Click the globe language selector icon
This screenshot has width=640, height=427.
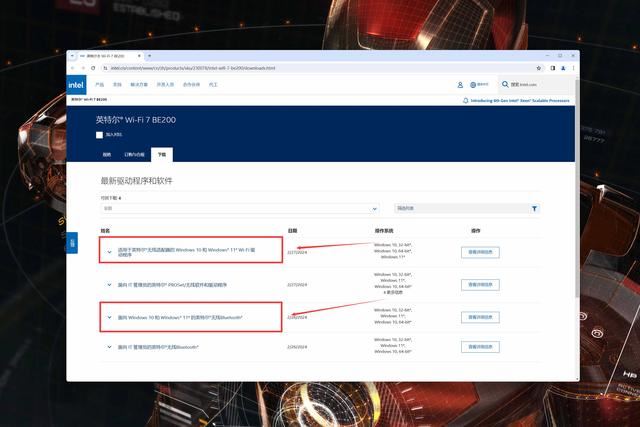(x=474, y=85)
